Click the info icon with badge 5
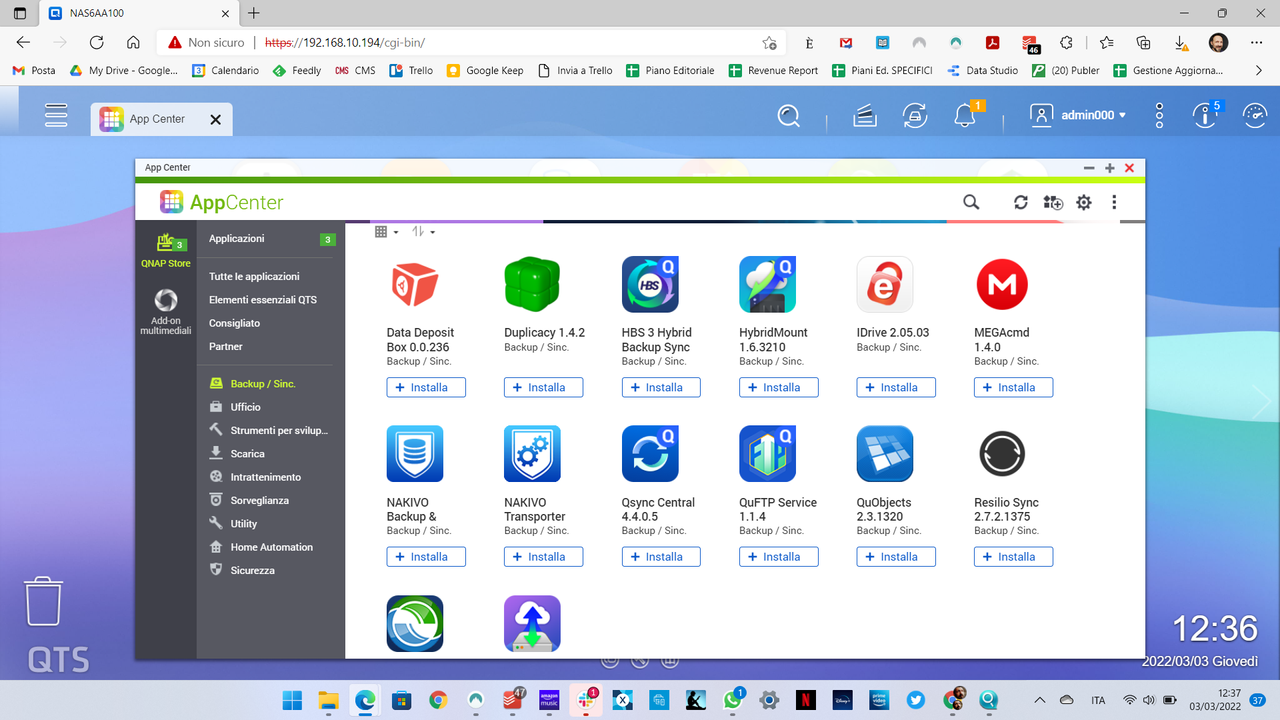This screenshot has height=720, width=1280. click(1205, 116)
